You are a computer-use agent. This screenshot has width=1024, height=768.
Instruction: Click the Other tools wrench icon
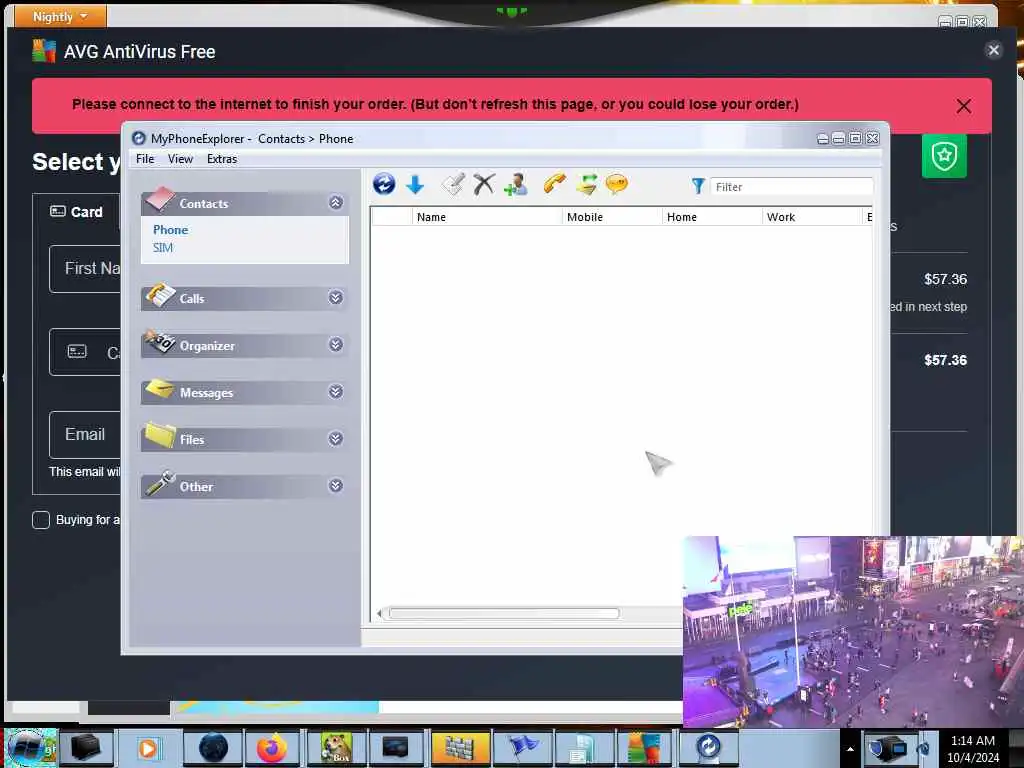click(x=160, y=483)
